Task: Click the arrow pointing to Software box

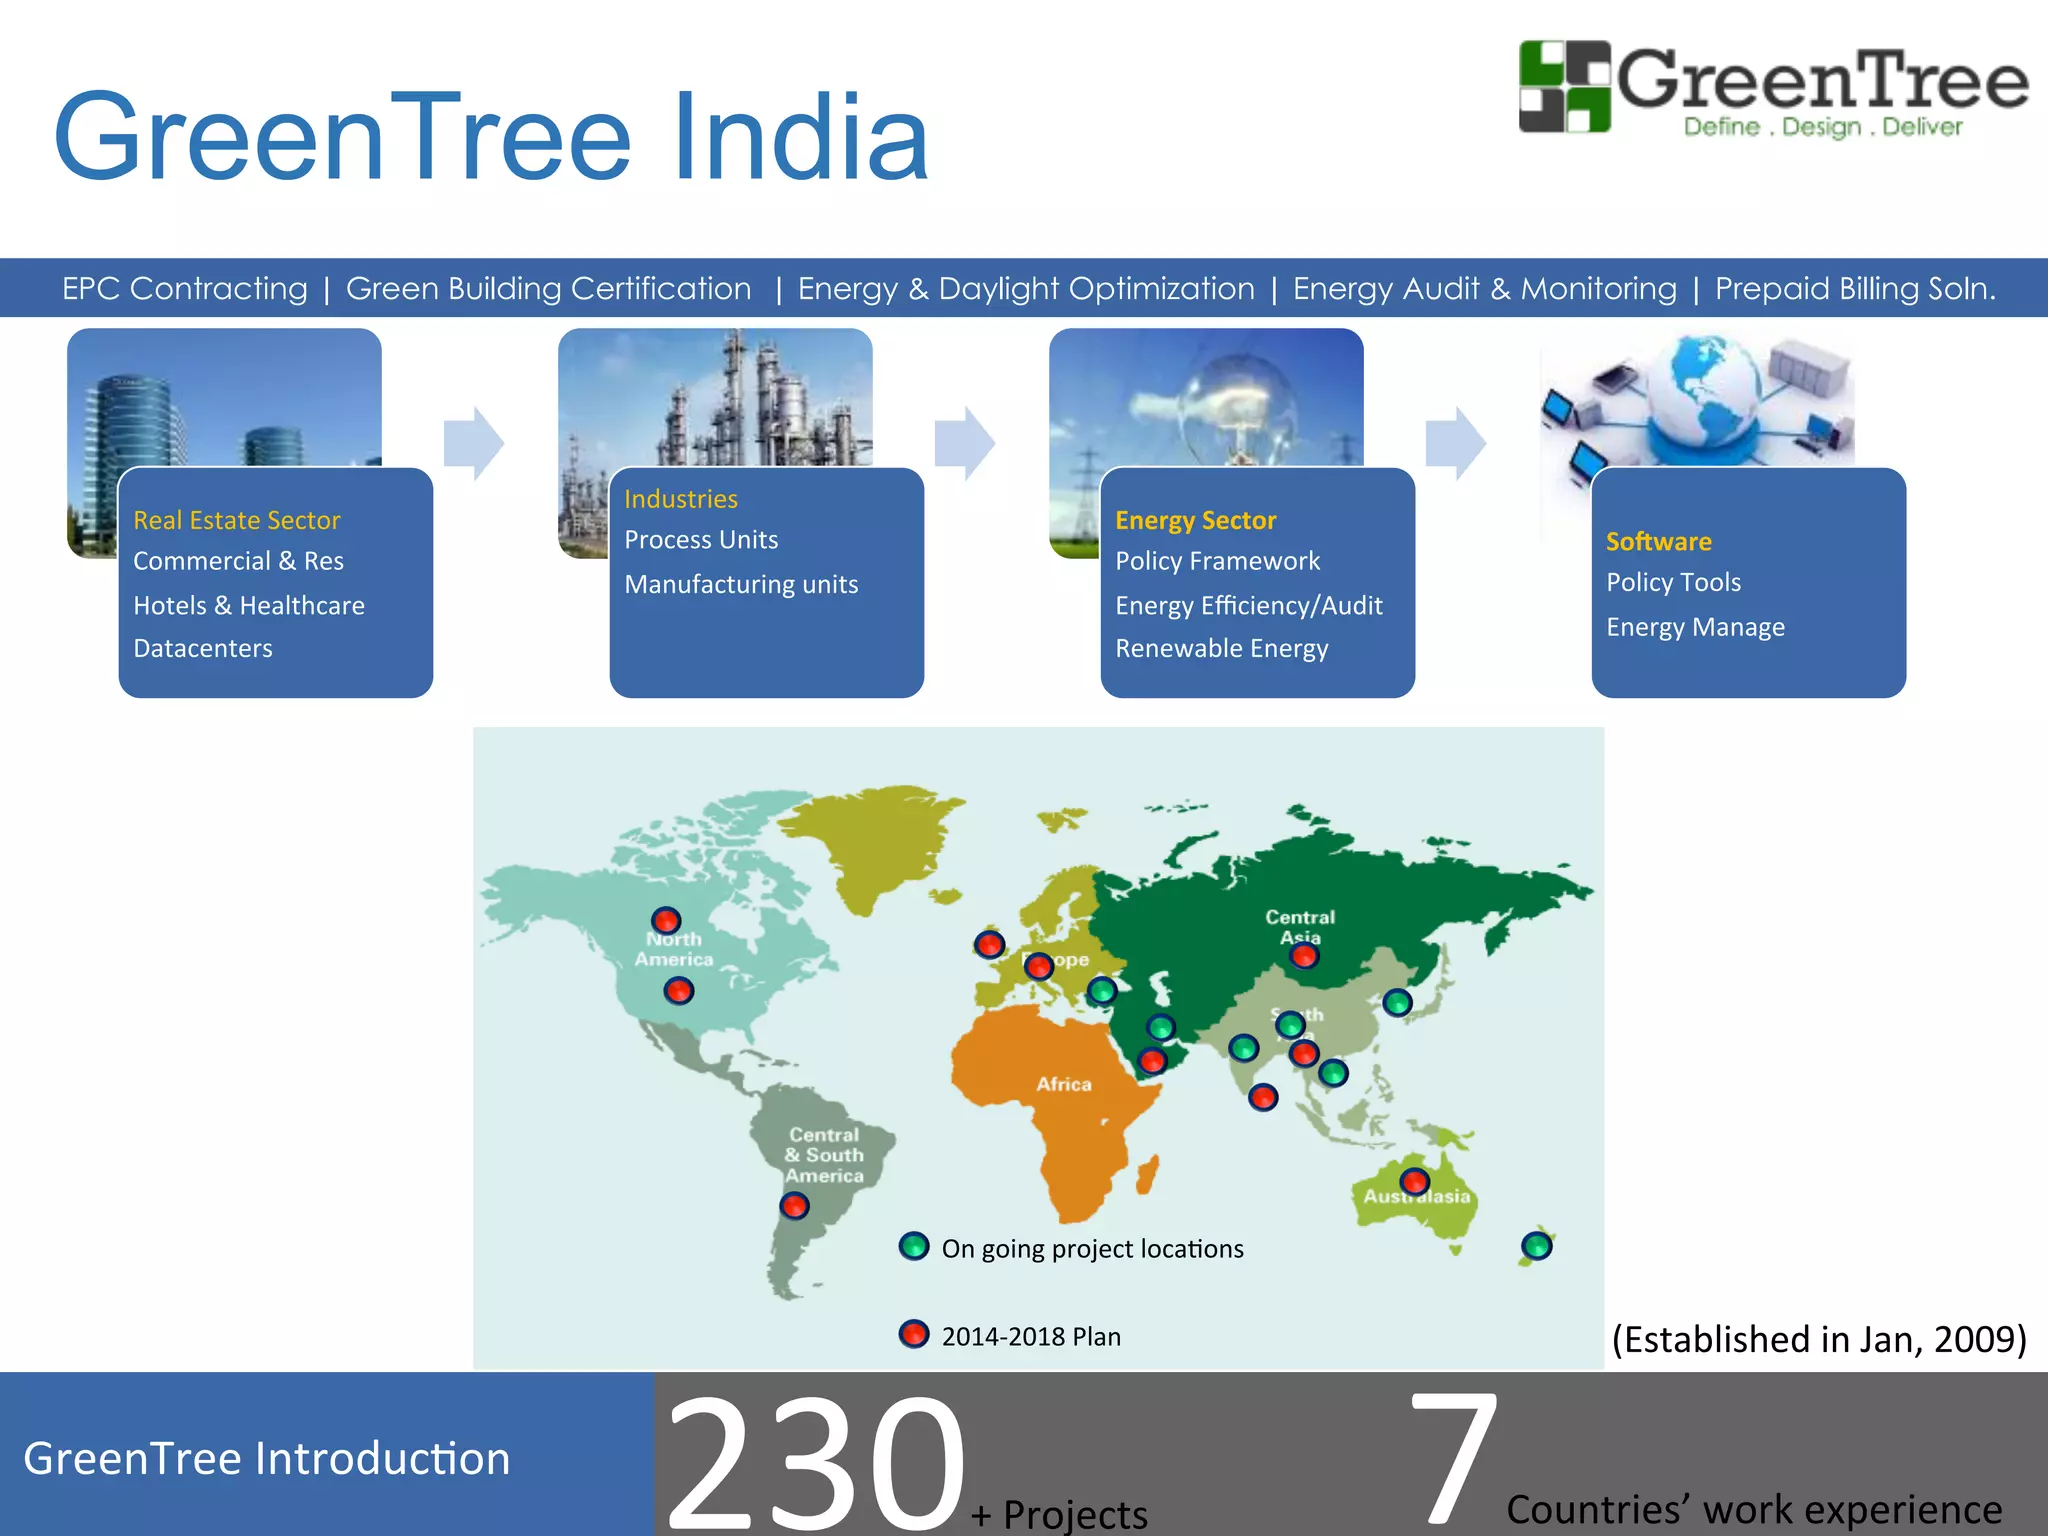Action: tap(1455, 443)
